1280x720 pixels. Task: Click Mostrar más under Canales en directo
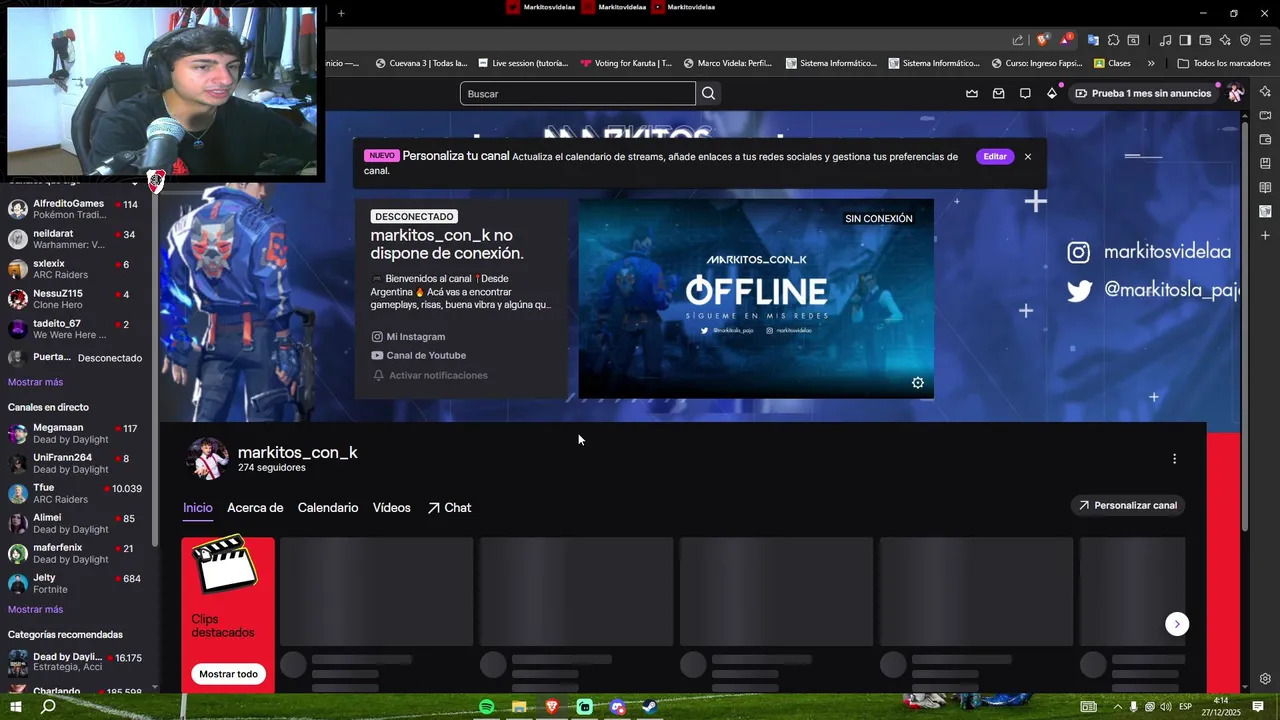pos(35,609)
